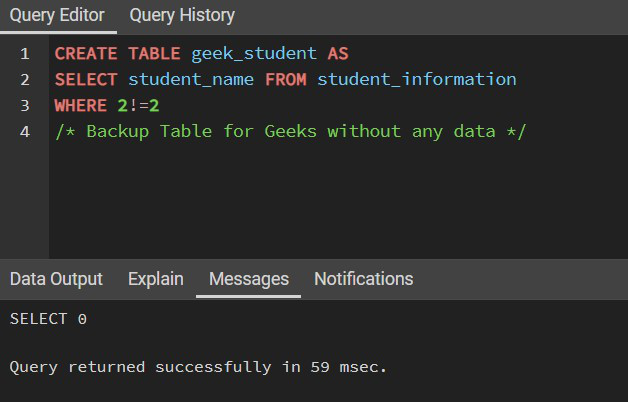Click line number 3 in the gutter
The width and height of the screenshot is (628, 402).
[25, 105]
